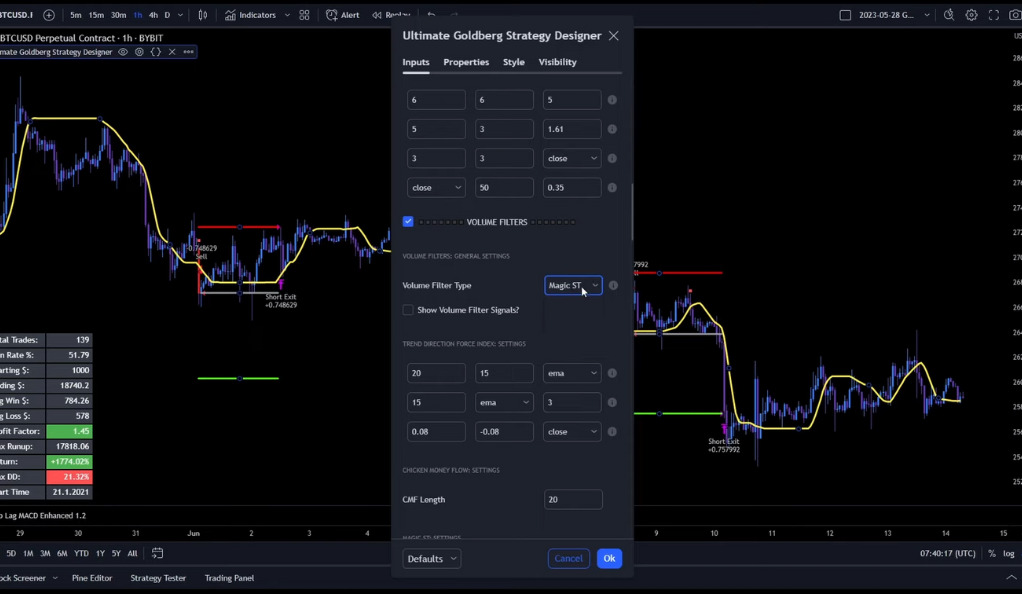Set range to YTD

tap(81, 553)
